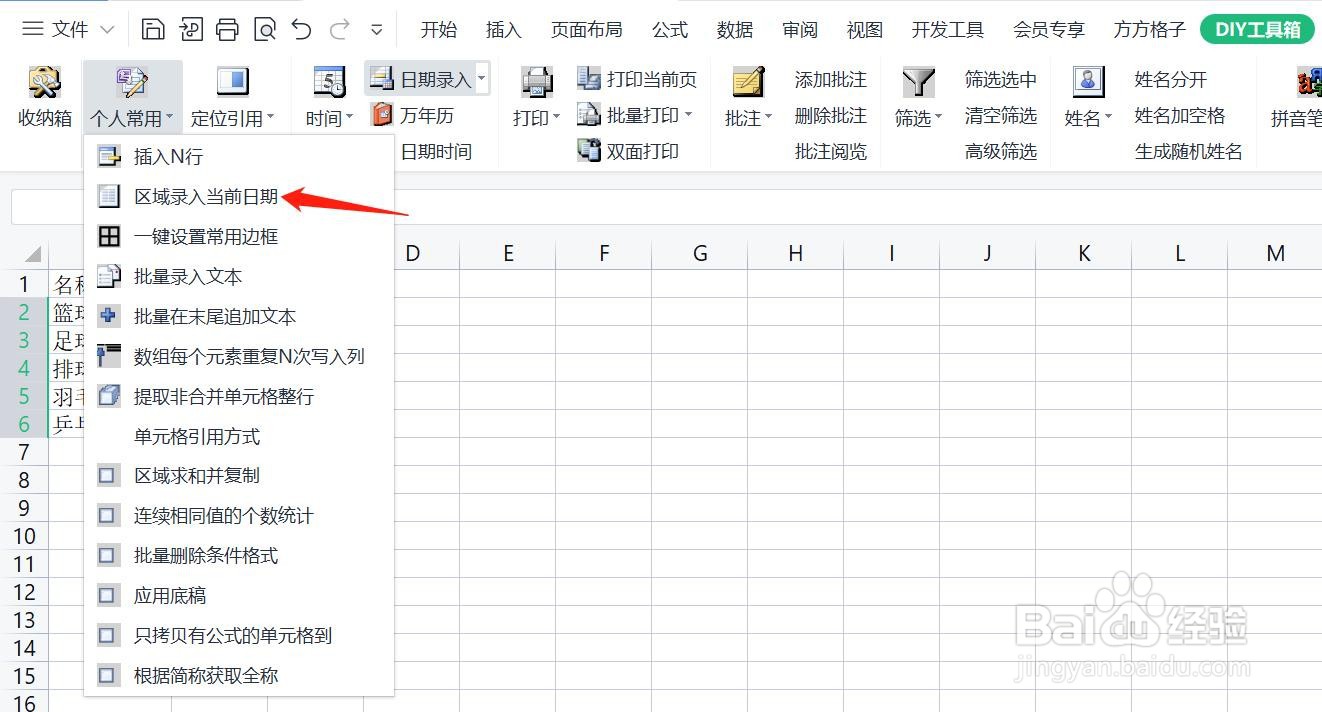Open the 日期录入 dropdown arrow
The height and width of the screenshot is (712, 1322).
481,78
